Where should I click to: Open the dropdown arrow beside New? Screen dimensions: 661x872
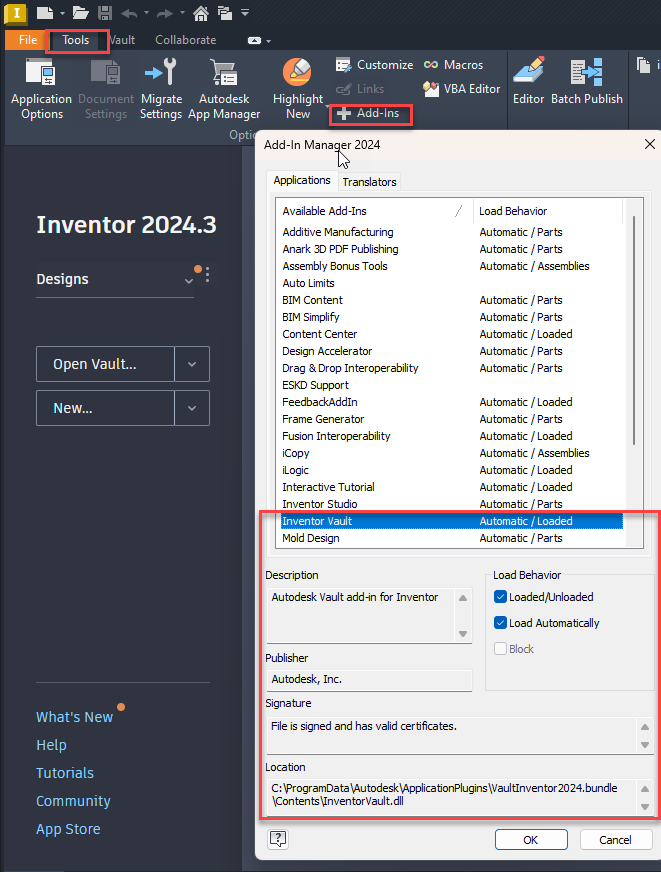[x=192, y=408]
